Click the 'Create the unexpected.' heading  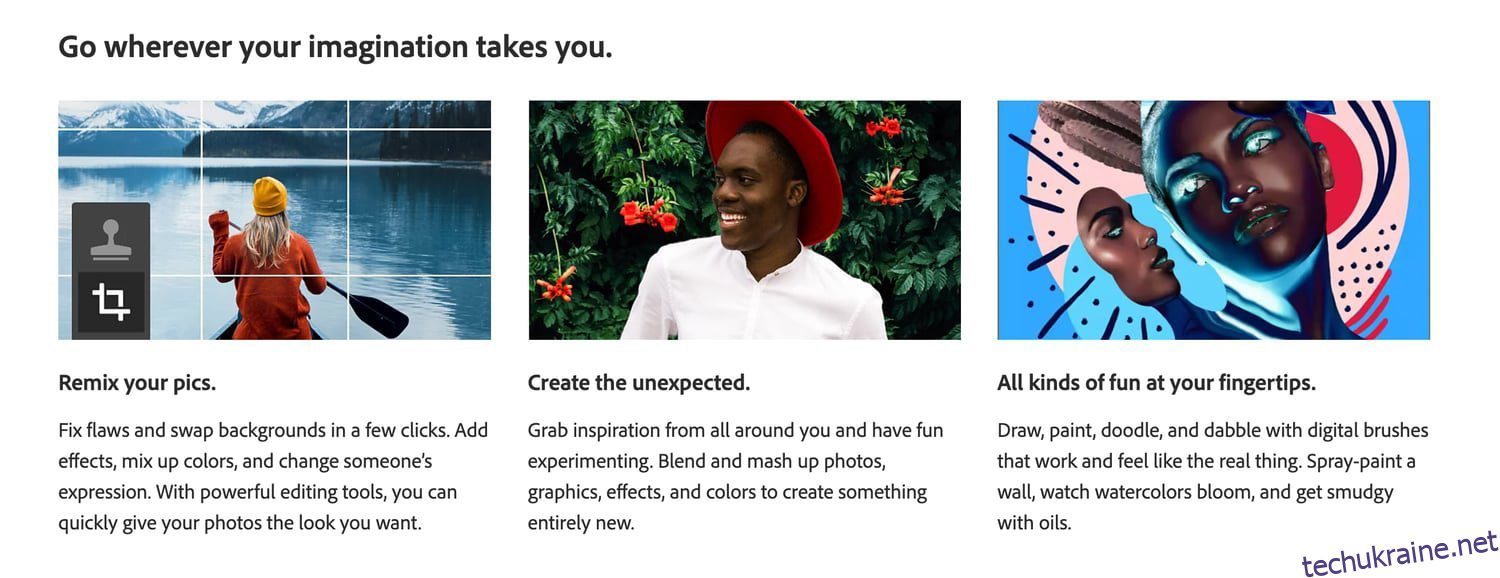point(639,382)
